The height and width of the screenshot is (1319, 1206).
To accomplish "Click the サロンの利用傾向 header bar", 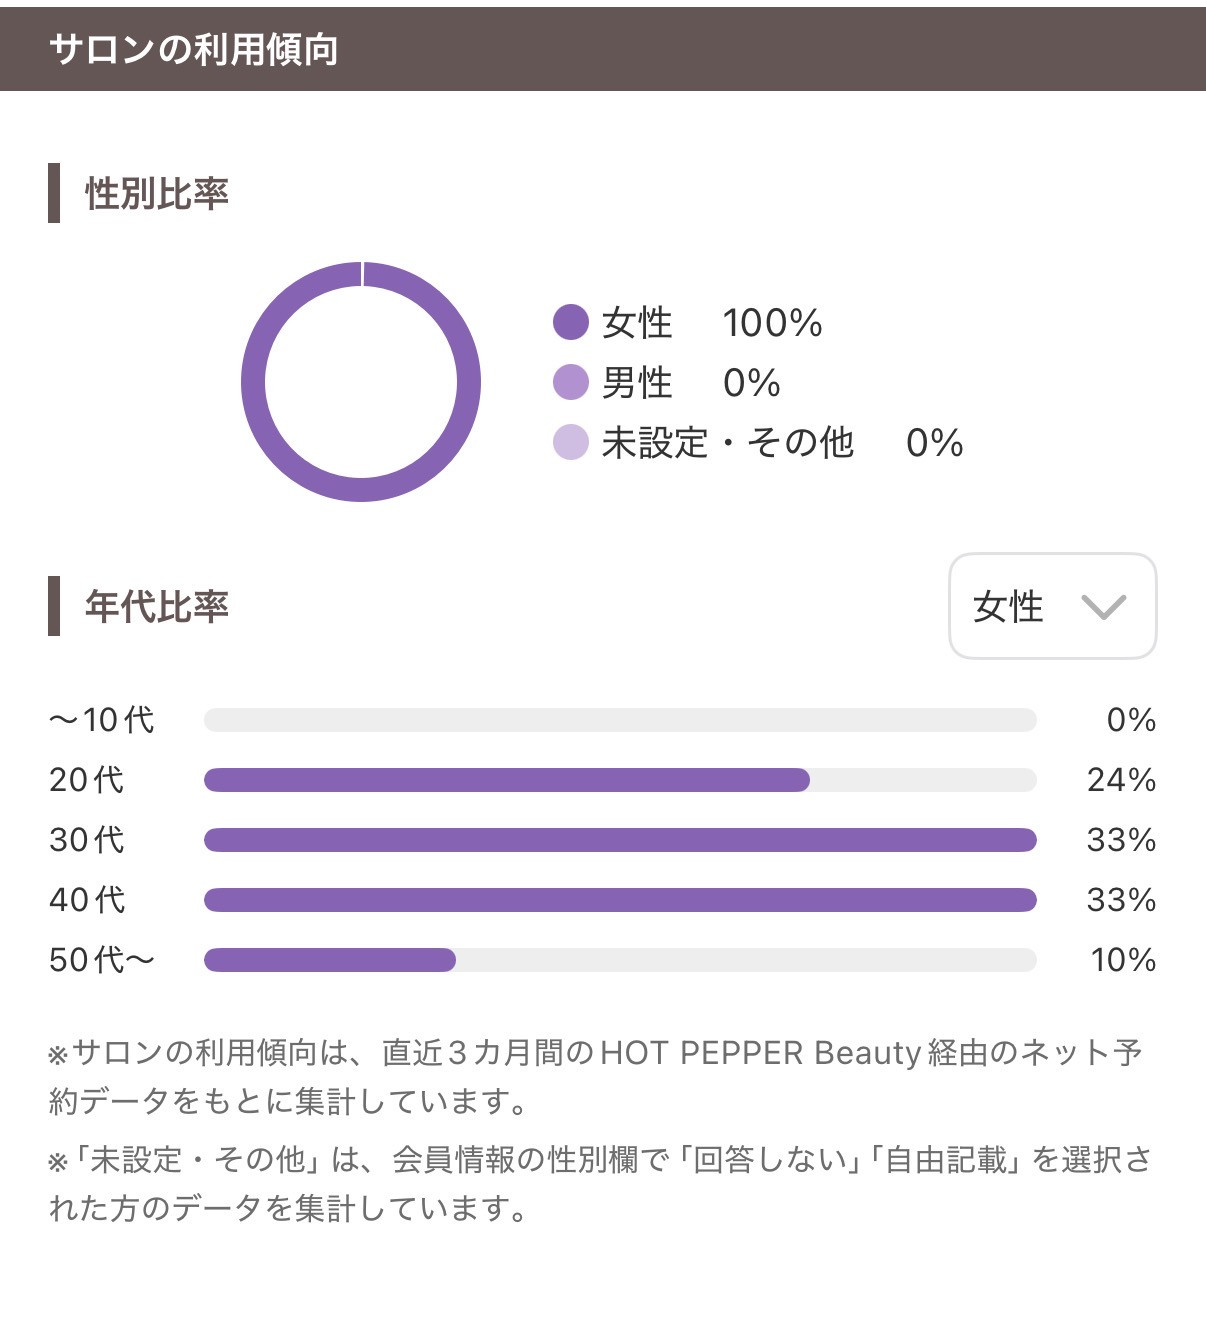I will tap(603, 49).
